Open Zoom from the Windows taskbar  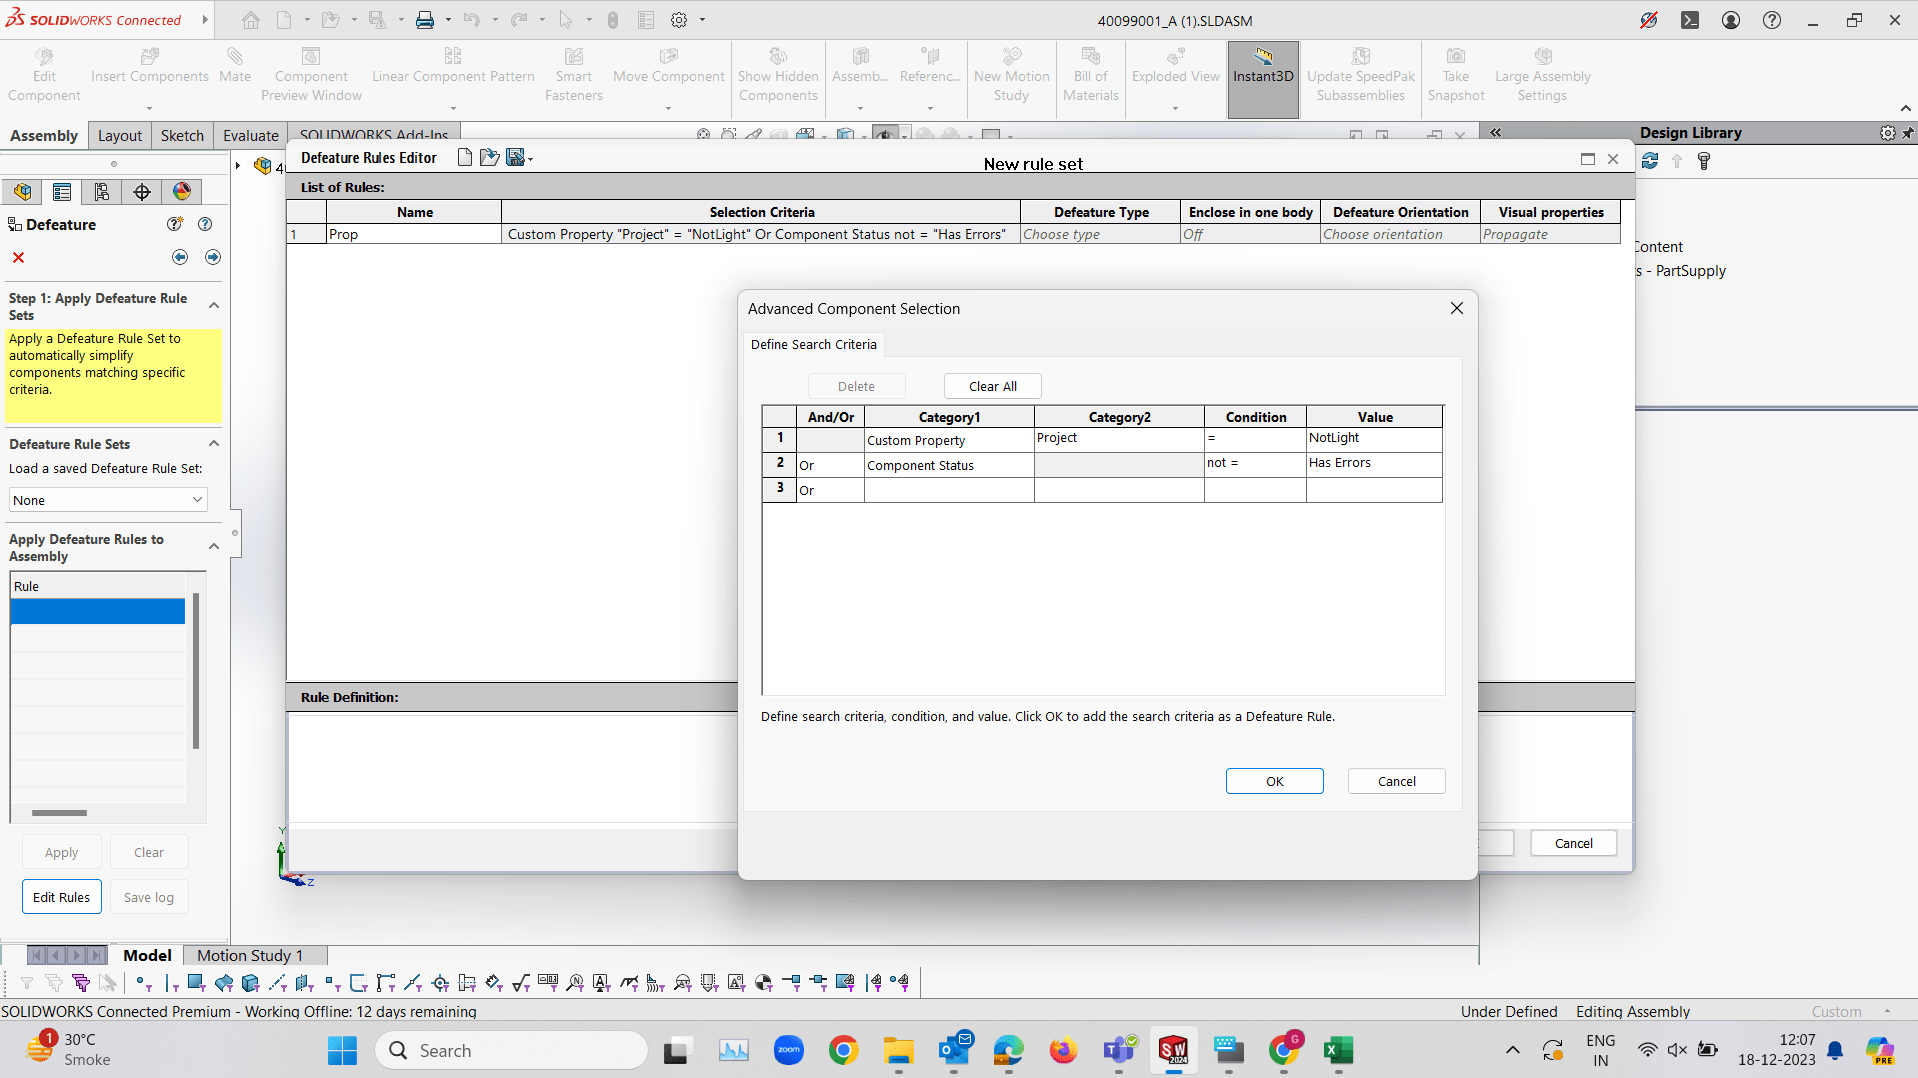(x=789, y=1050)
